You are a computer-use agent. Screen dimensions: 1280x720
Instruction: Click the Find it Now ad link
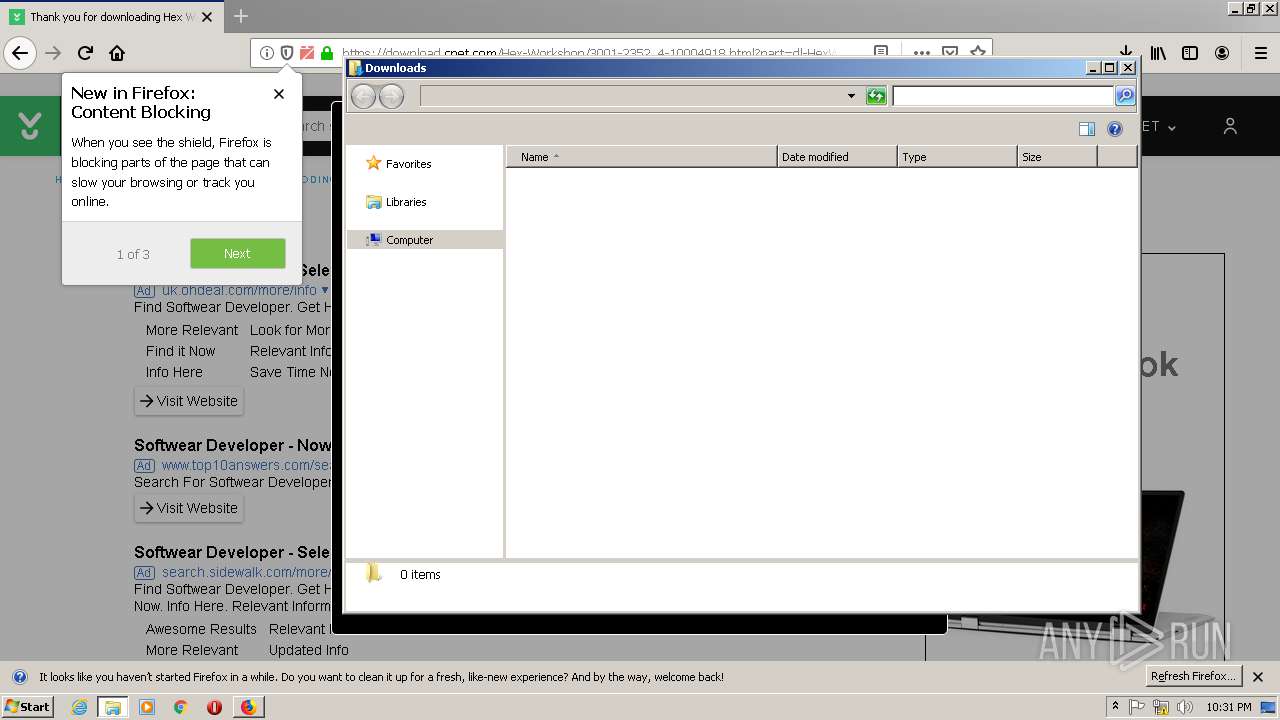pos(180,351)
